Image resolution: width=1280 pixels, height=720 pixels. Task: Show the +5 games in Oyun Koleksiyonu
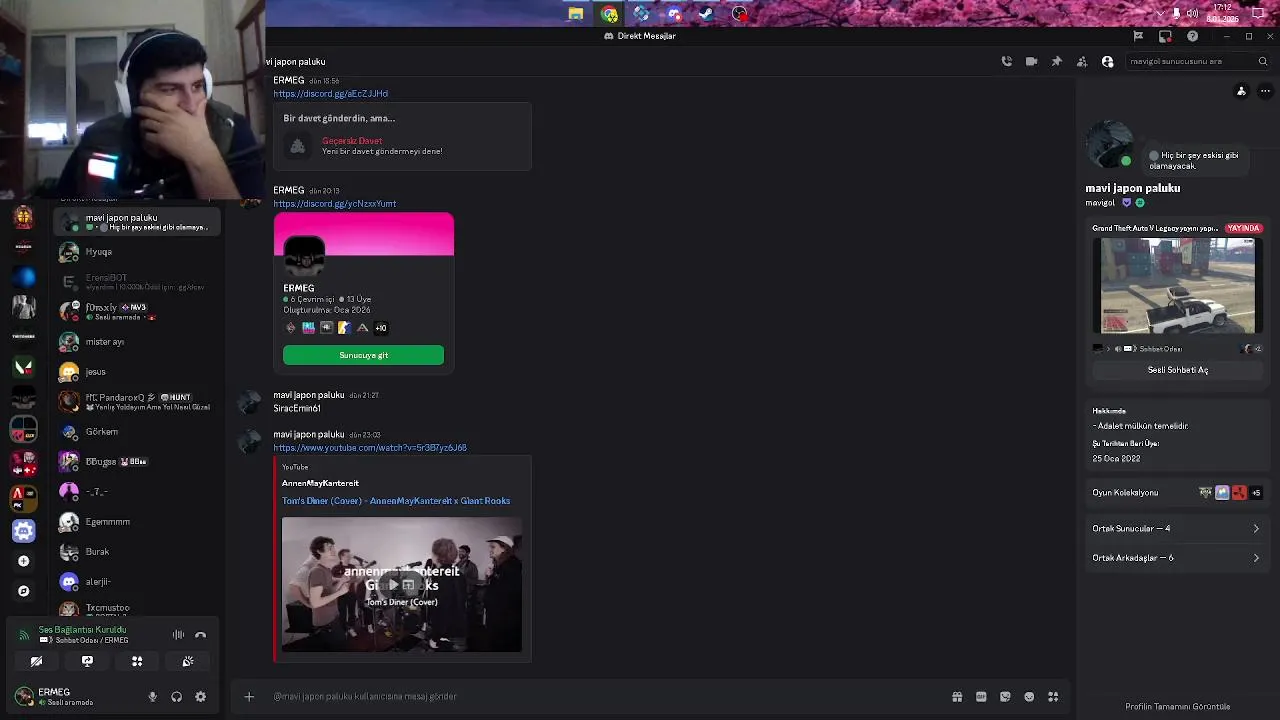click(1256, 493)
